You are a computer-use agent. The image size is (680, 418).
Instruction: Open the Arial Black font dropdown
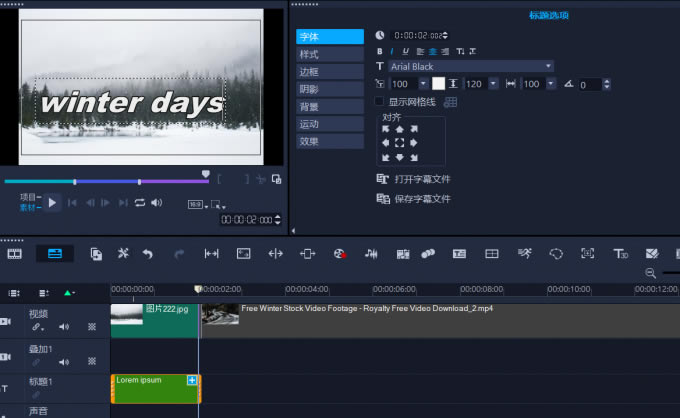pyautogui.click(x=548, y=67)
